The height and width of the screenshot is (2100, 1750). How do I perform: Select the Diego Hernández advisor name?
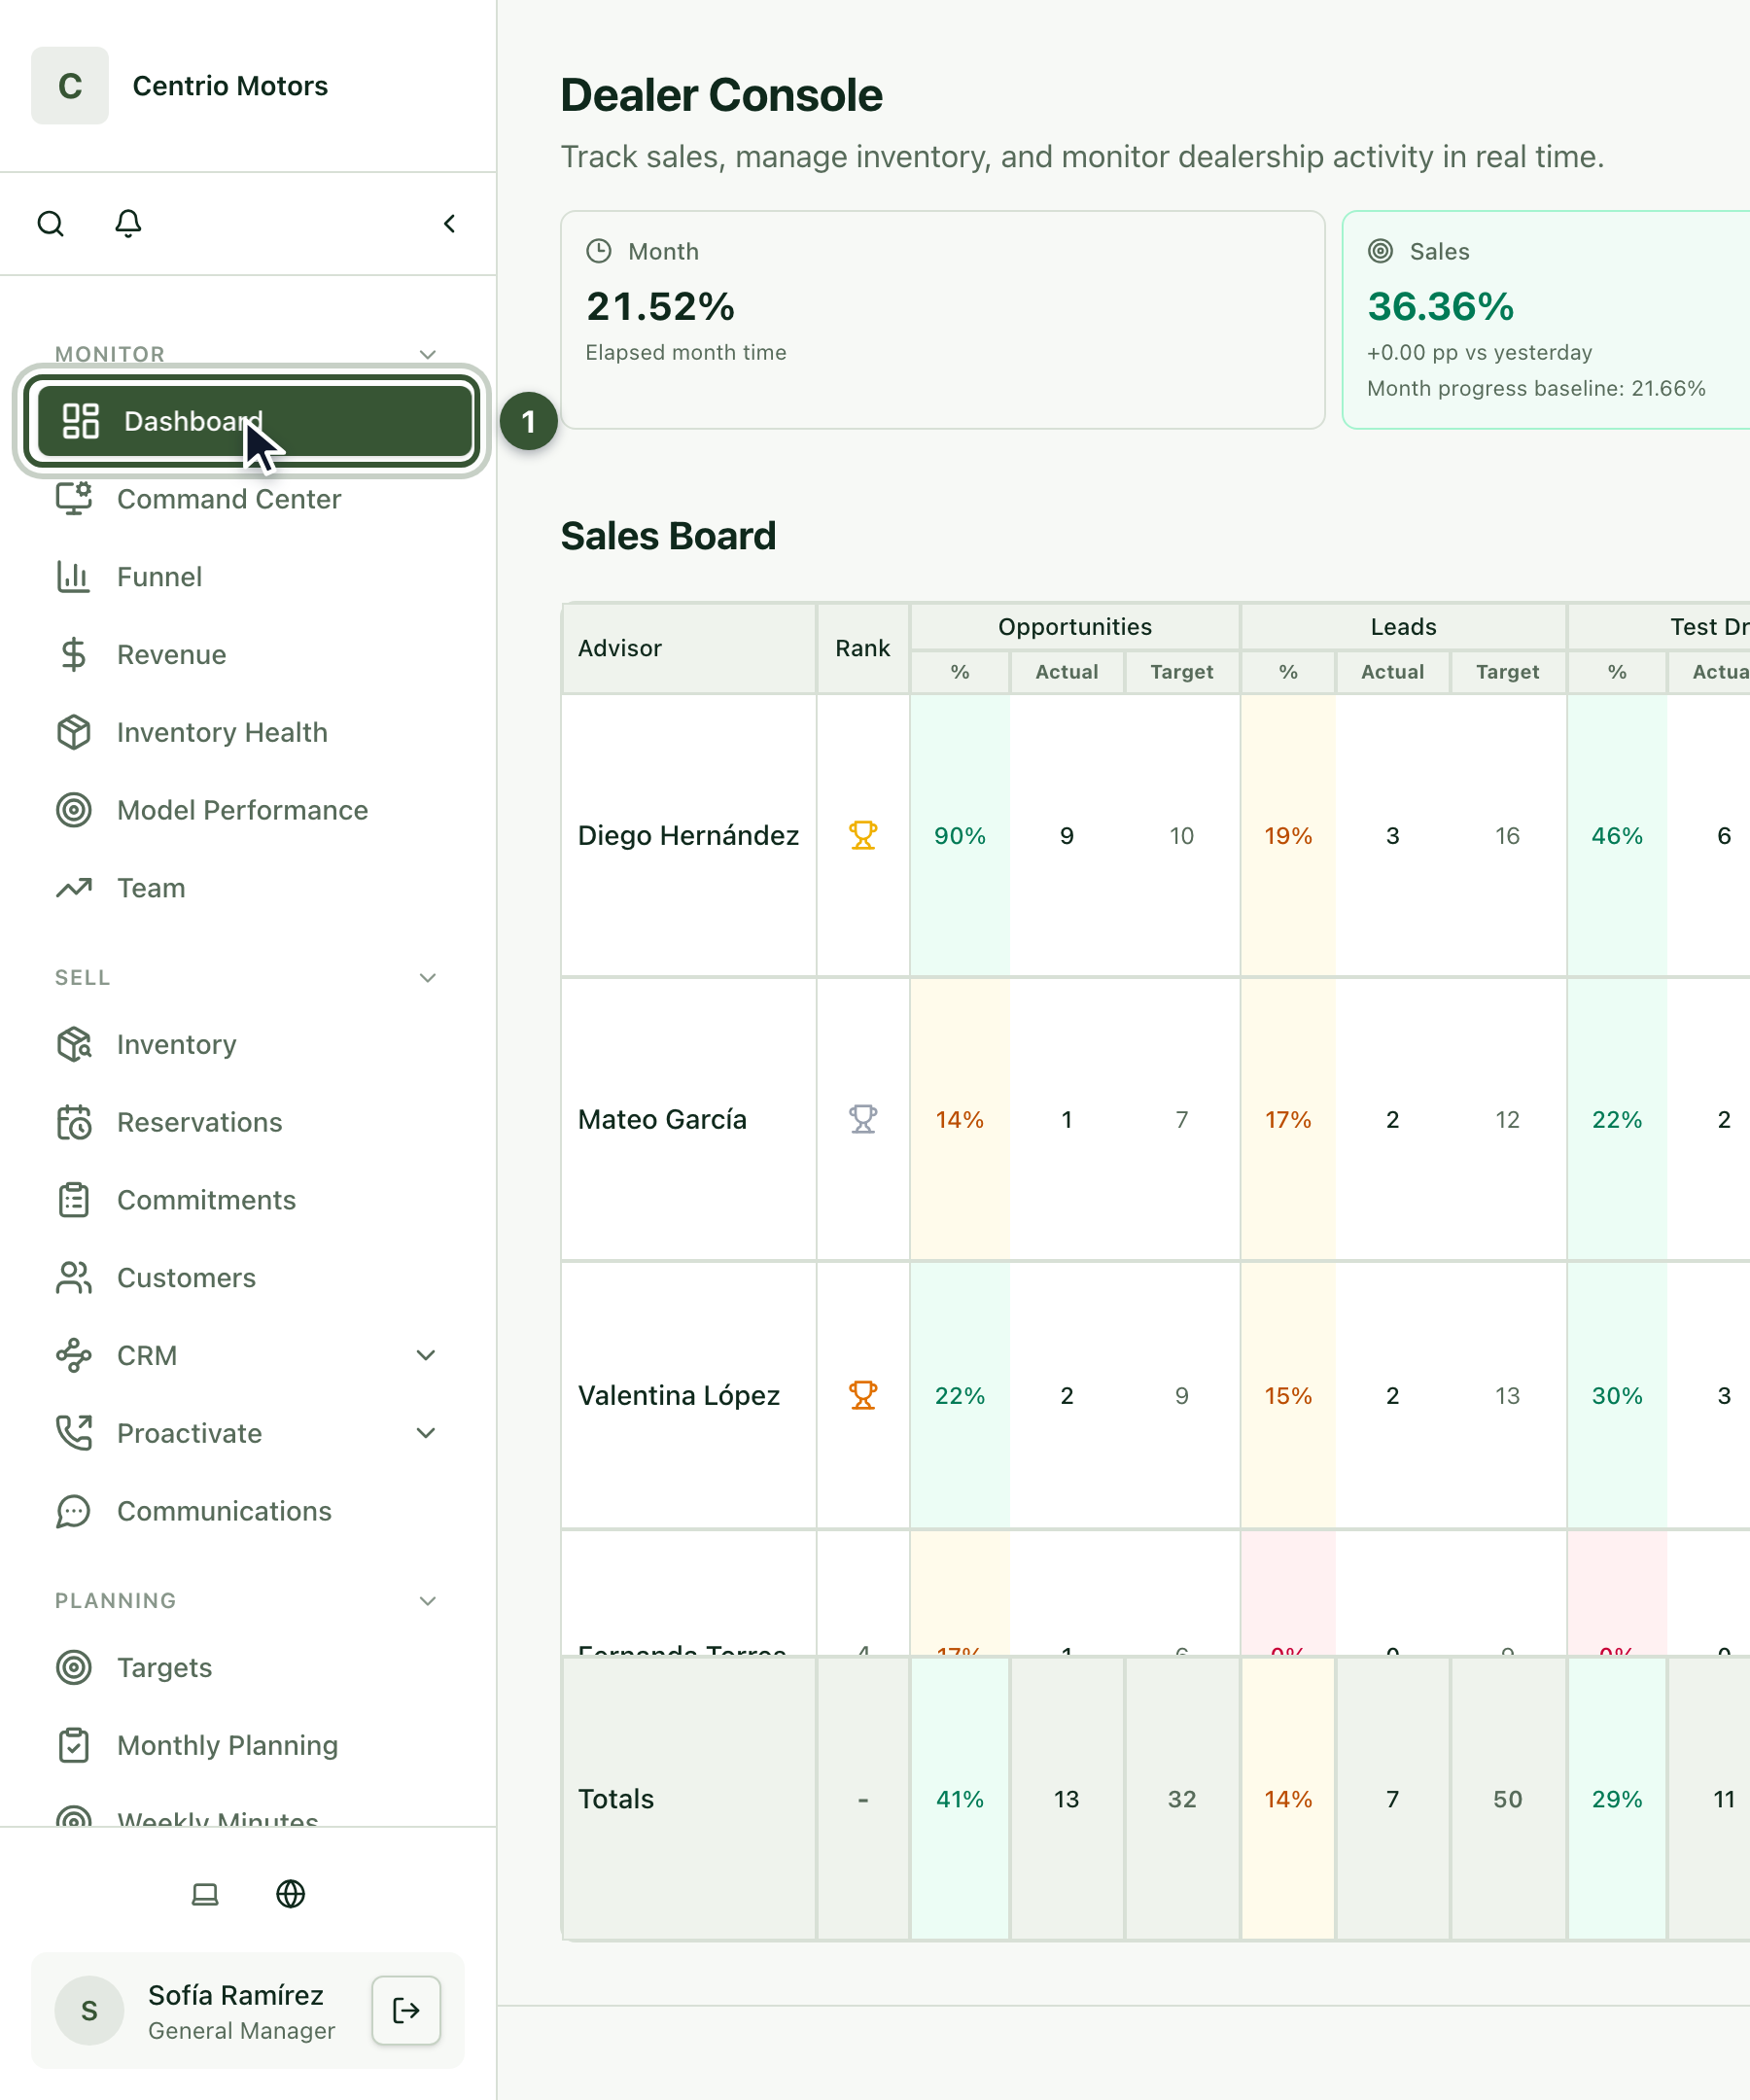pos(688,835)
